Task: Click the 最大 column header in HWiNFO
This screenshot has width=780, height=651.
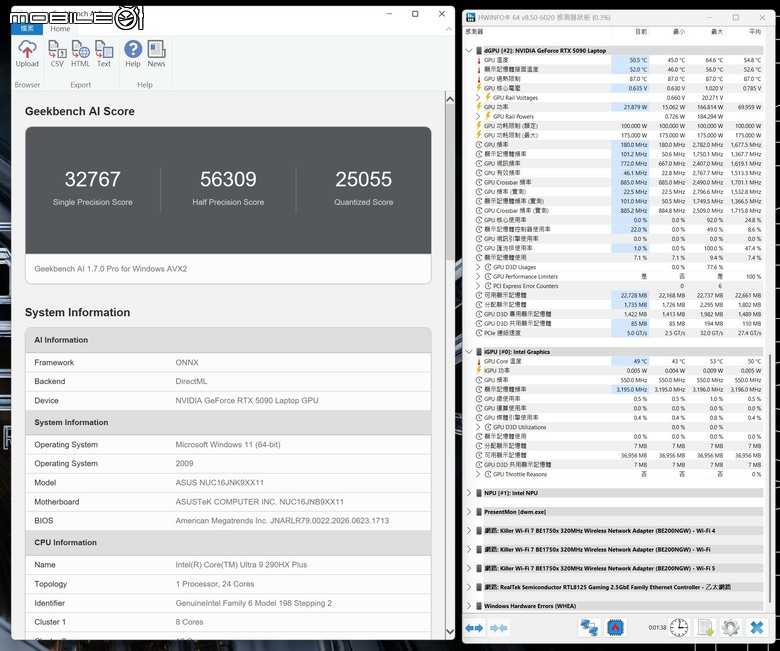Action: pyautogui.click(x=717, y=31)
